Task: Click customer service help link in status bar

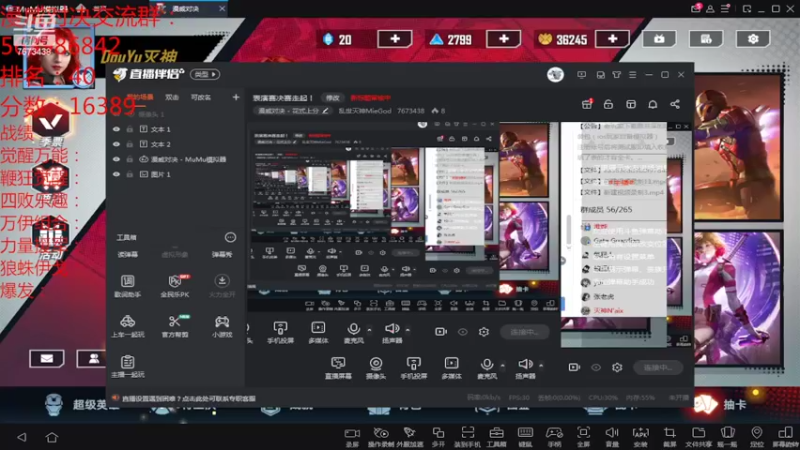Action: coord(188,398)
